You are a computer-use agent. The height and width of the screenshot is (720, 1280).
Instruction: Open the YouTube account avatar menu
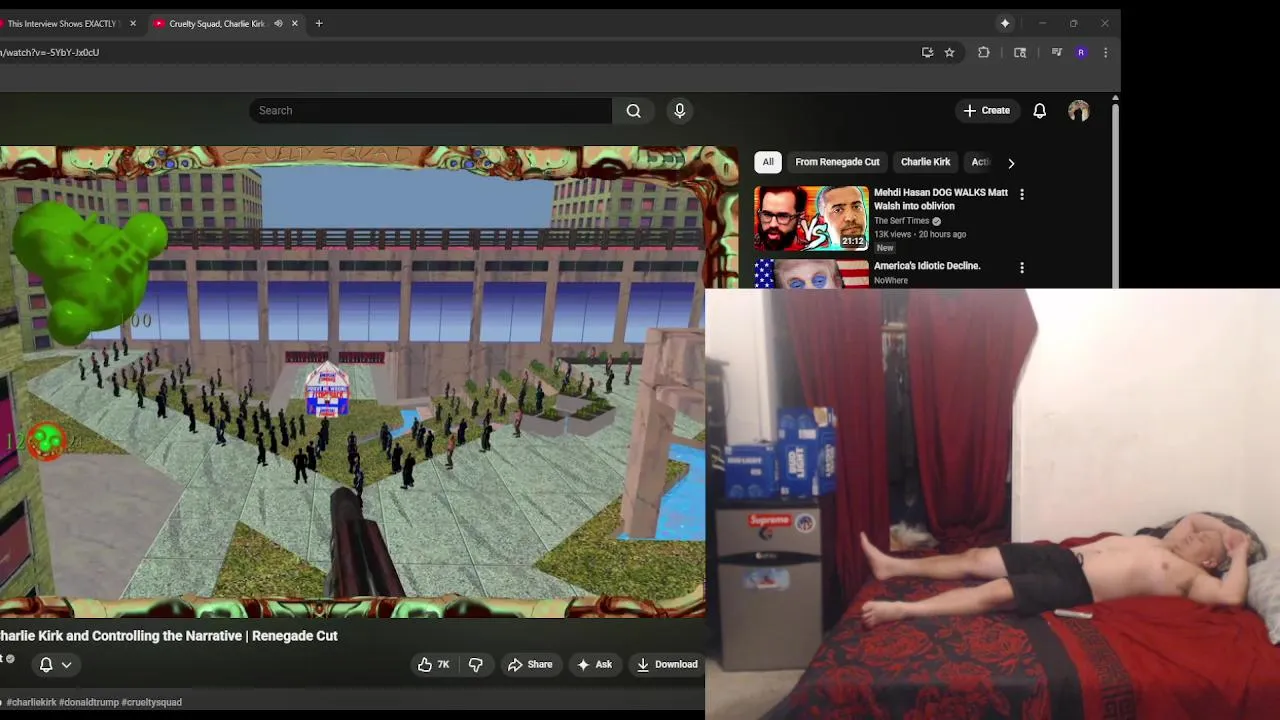[x=1078, y=111]
